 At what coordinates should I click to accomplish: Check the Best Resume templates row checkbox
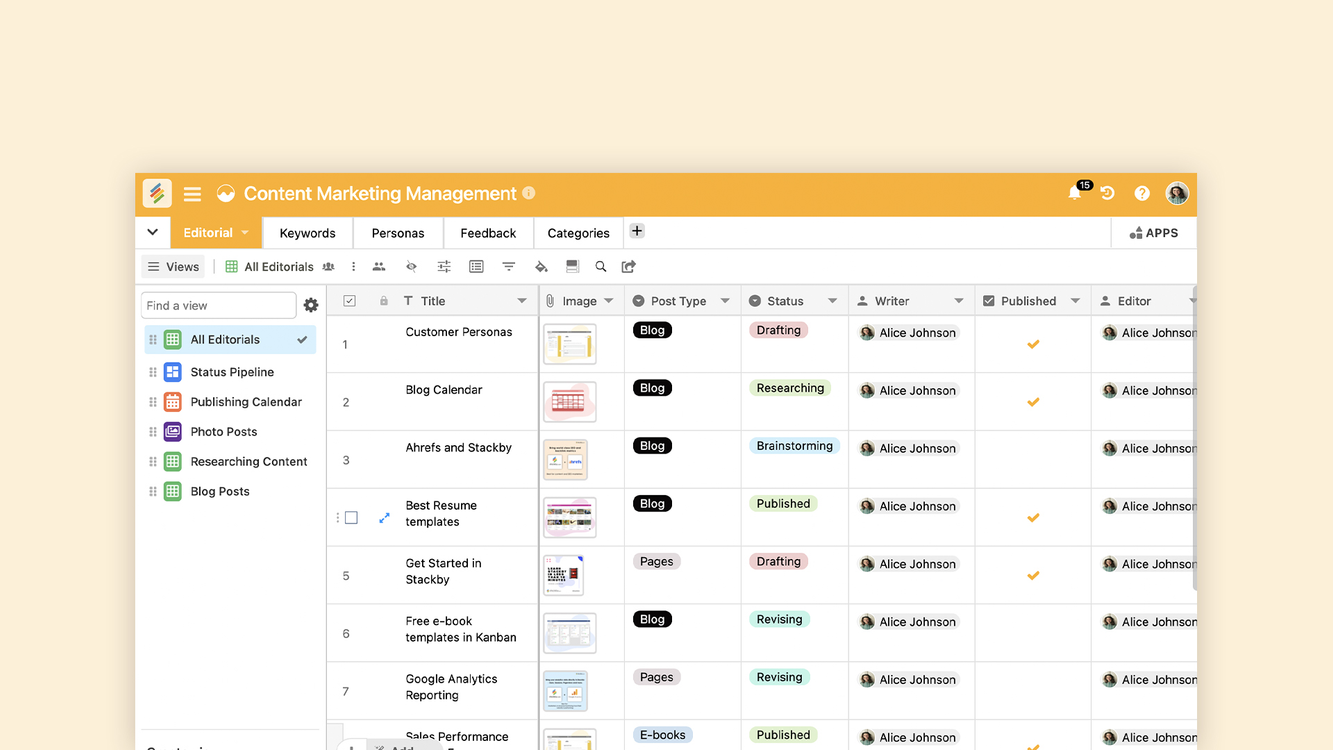pyautogui.click(x=351, y=518)
